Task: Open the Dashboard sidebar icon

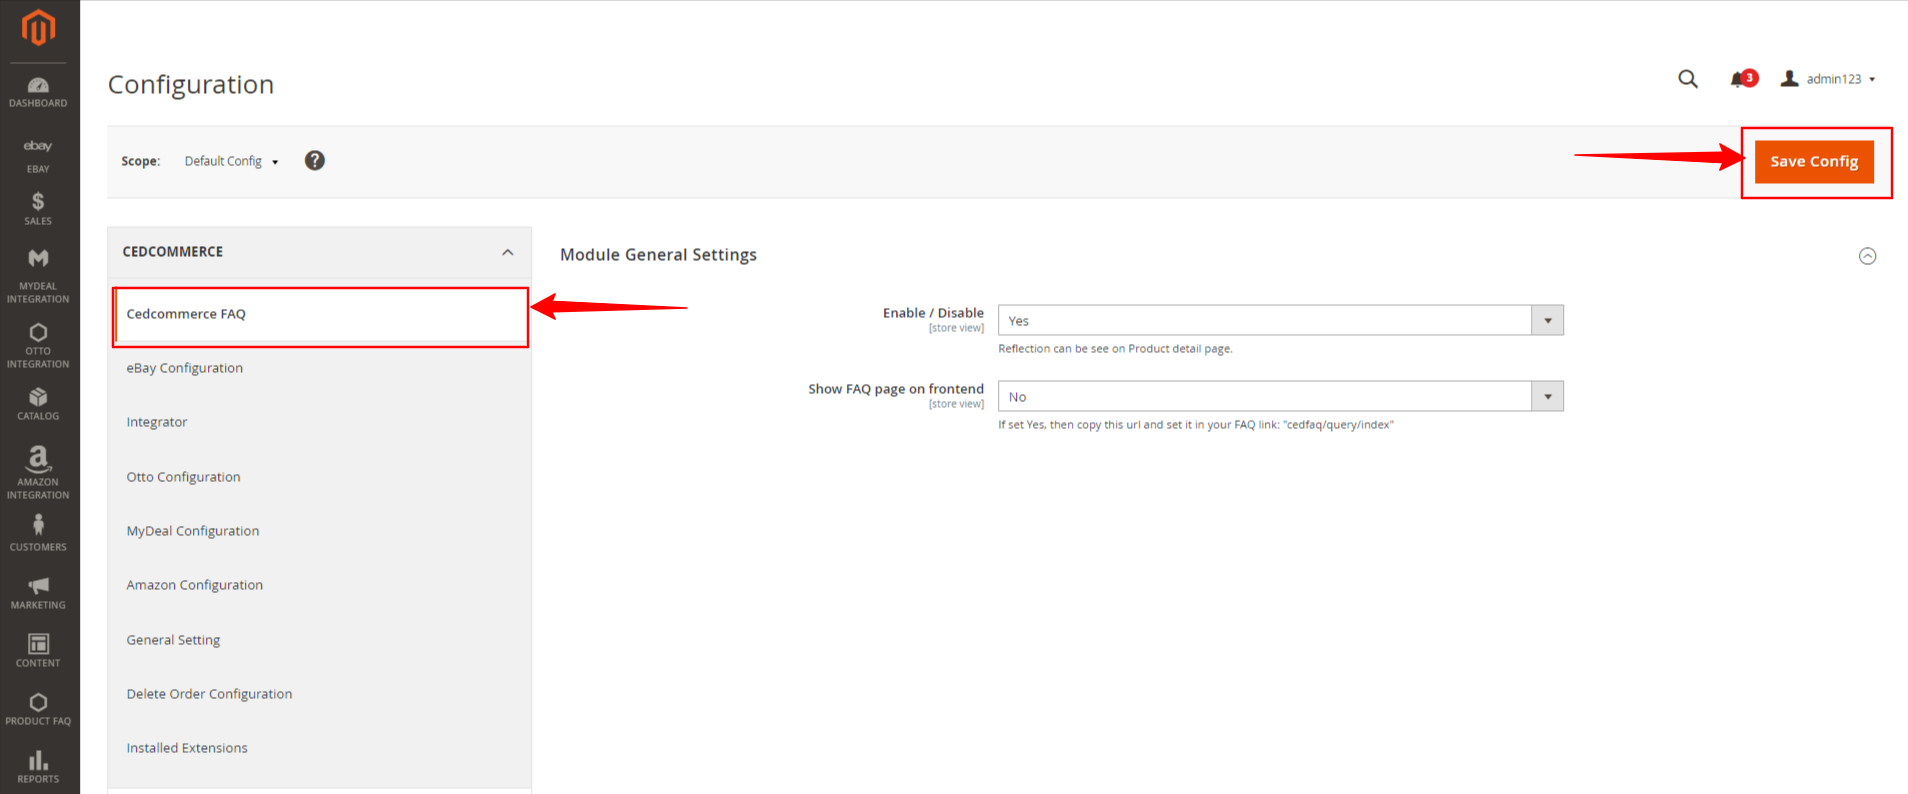Action: click(x=38, y=92)
